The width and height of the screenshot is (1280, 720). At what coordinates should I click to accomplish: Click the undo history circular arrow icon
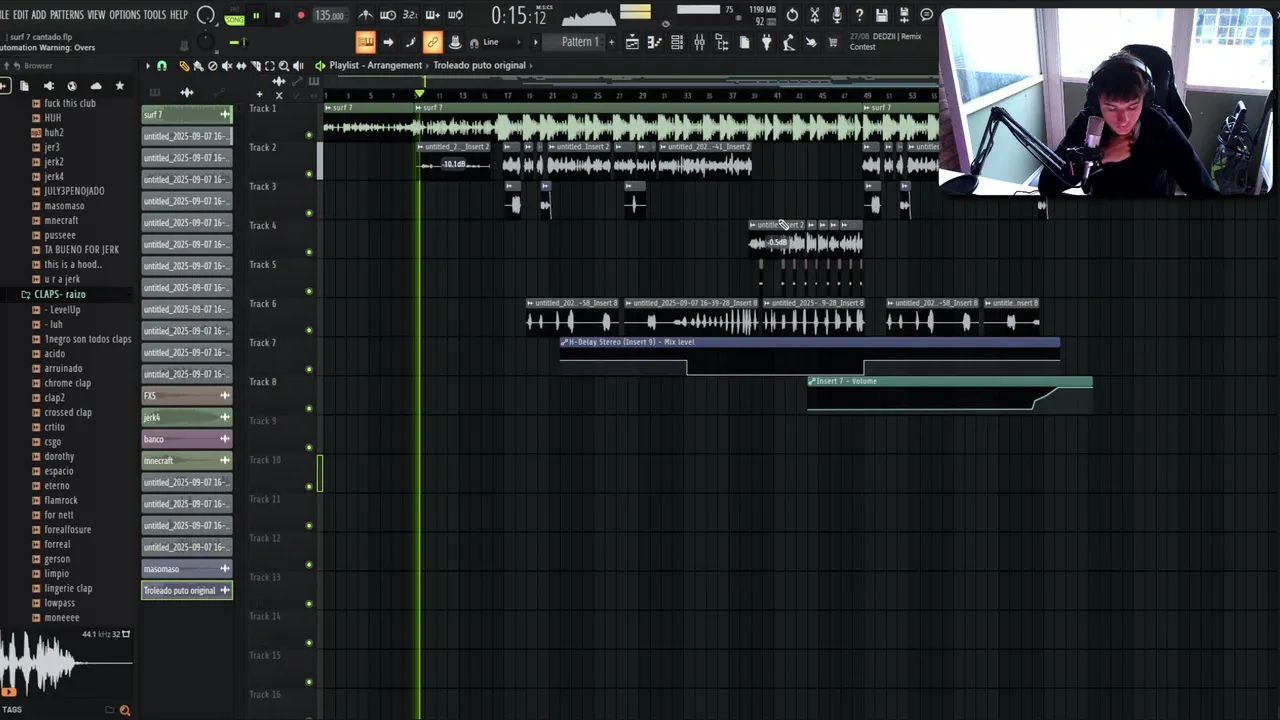tap(792, 15)
